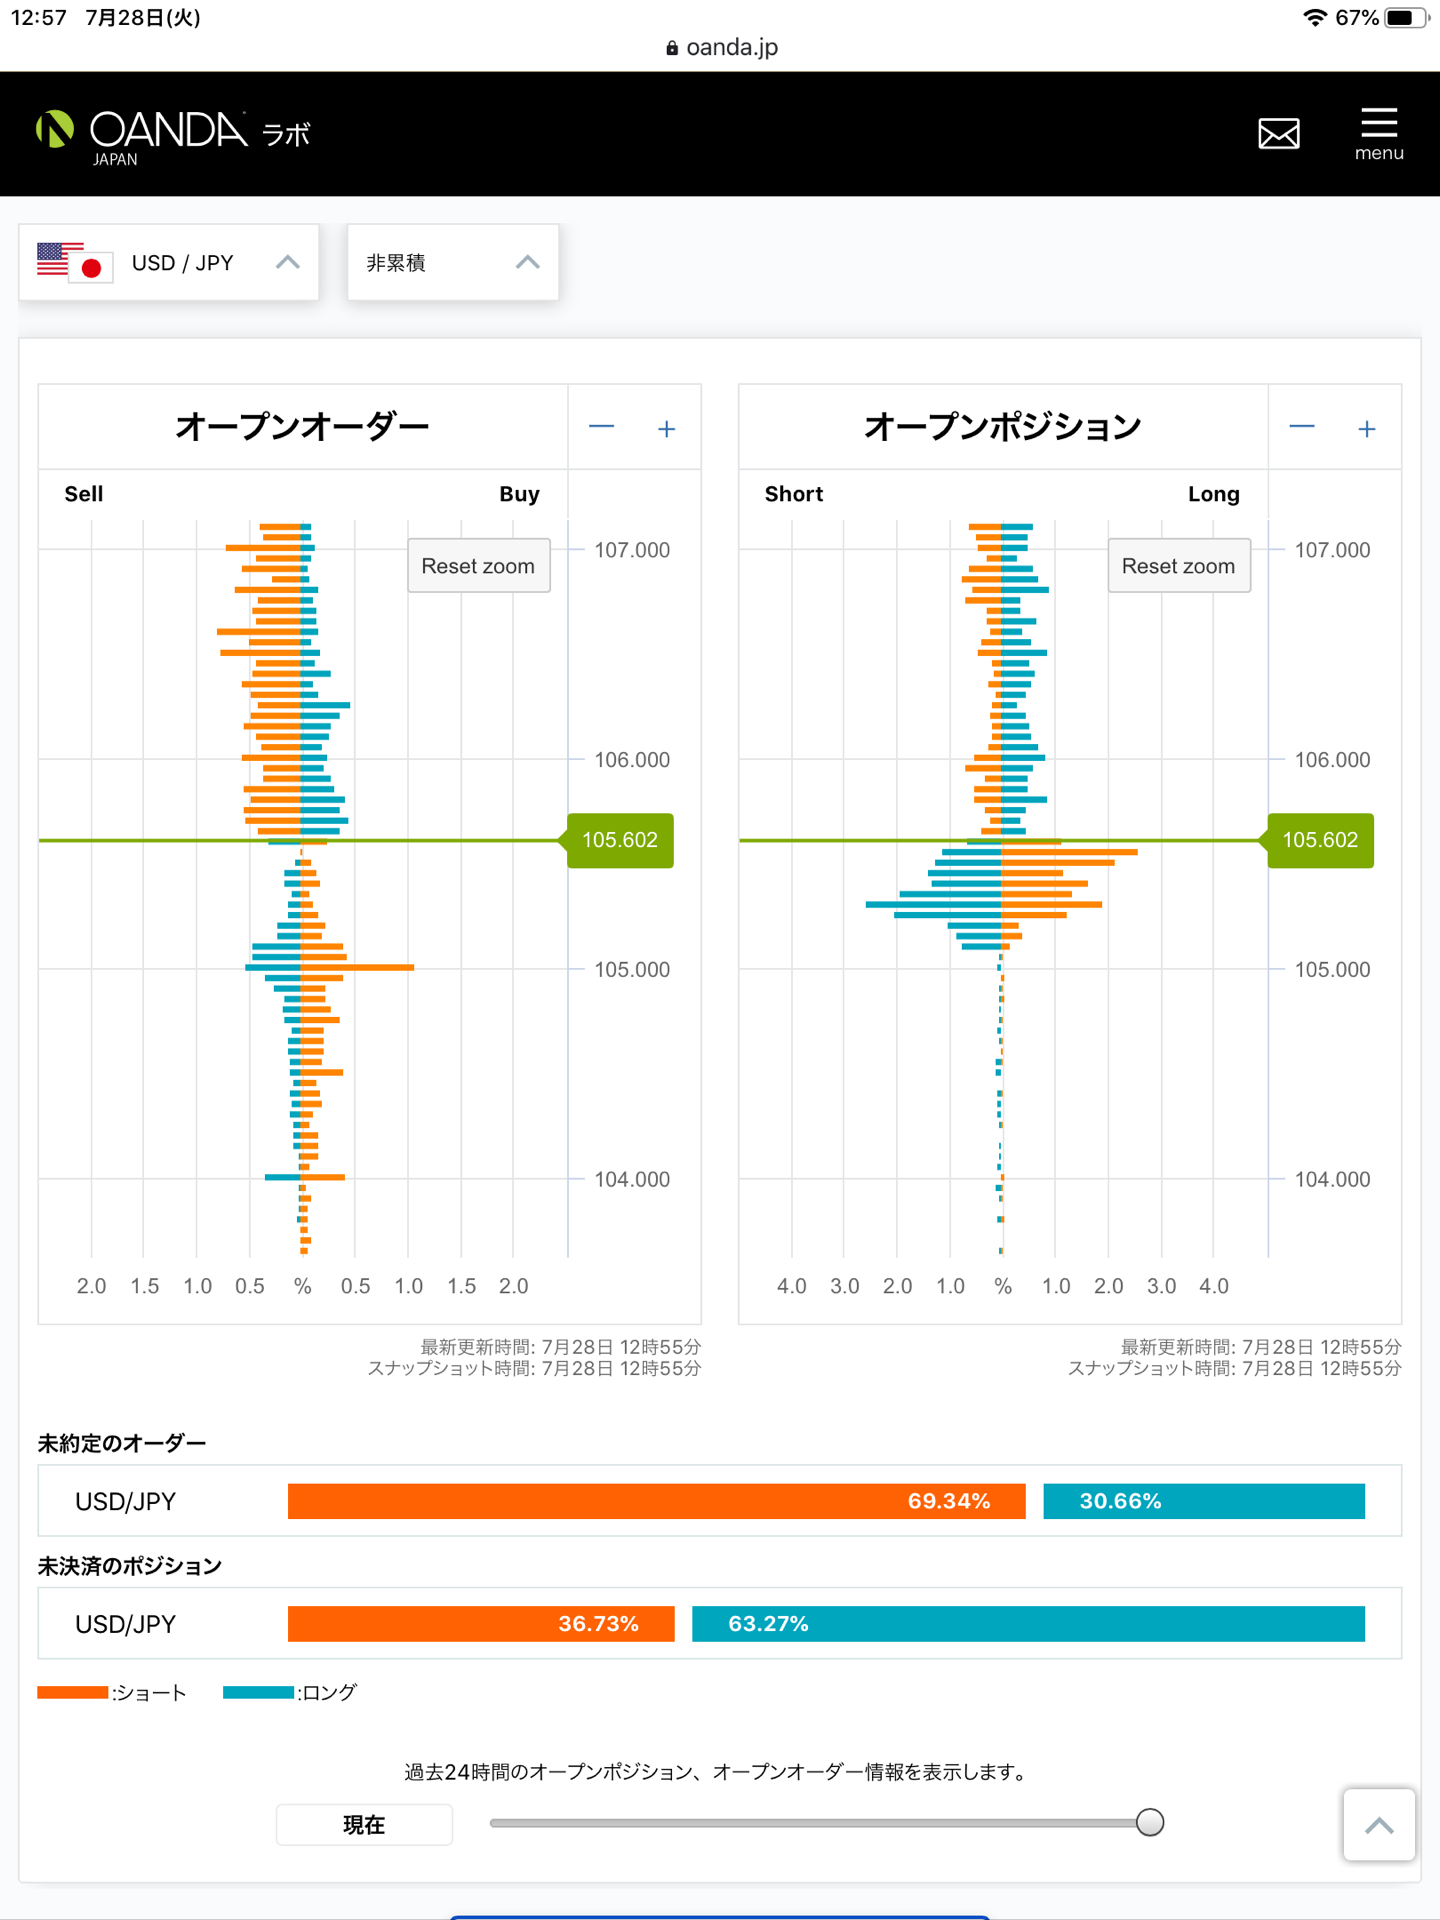Click the 69.34% orange unfilled orders bar
1440x1920 pixels.
pyautogui.click(x=656, y=1501)
